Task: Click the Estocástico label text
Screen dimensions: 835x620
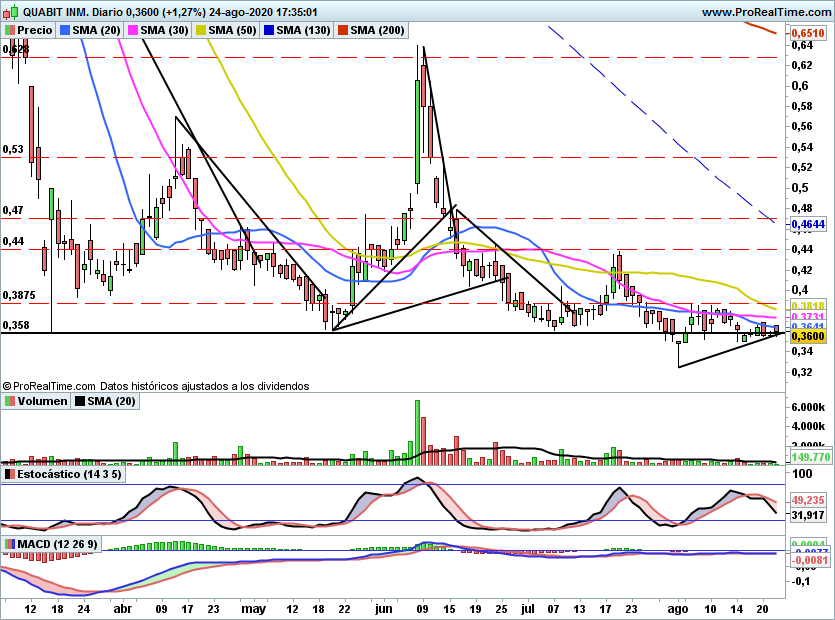Action: [x=45, y=474]
